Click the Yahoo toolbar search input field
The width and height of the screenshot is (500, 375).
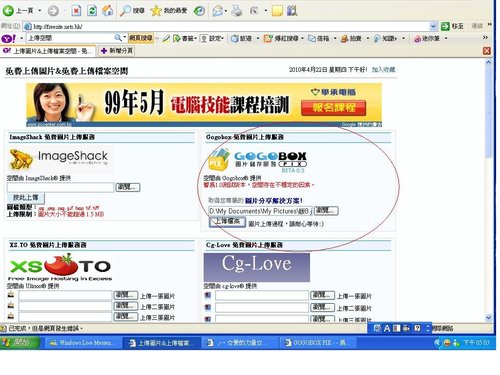coord(70,38)
